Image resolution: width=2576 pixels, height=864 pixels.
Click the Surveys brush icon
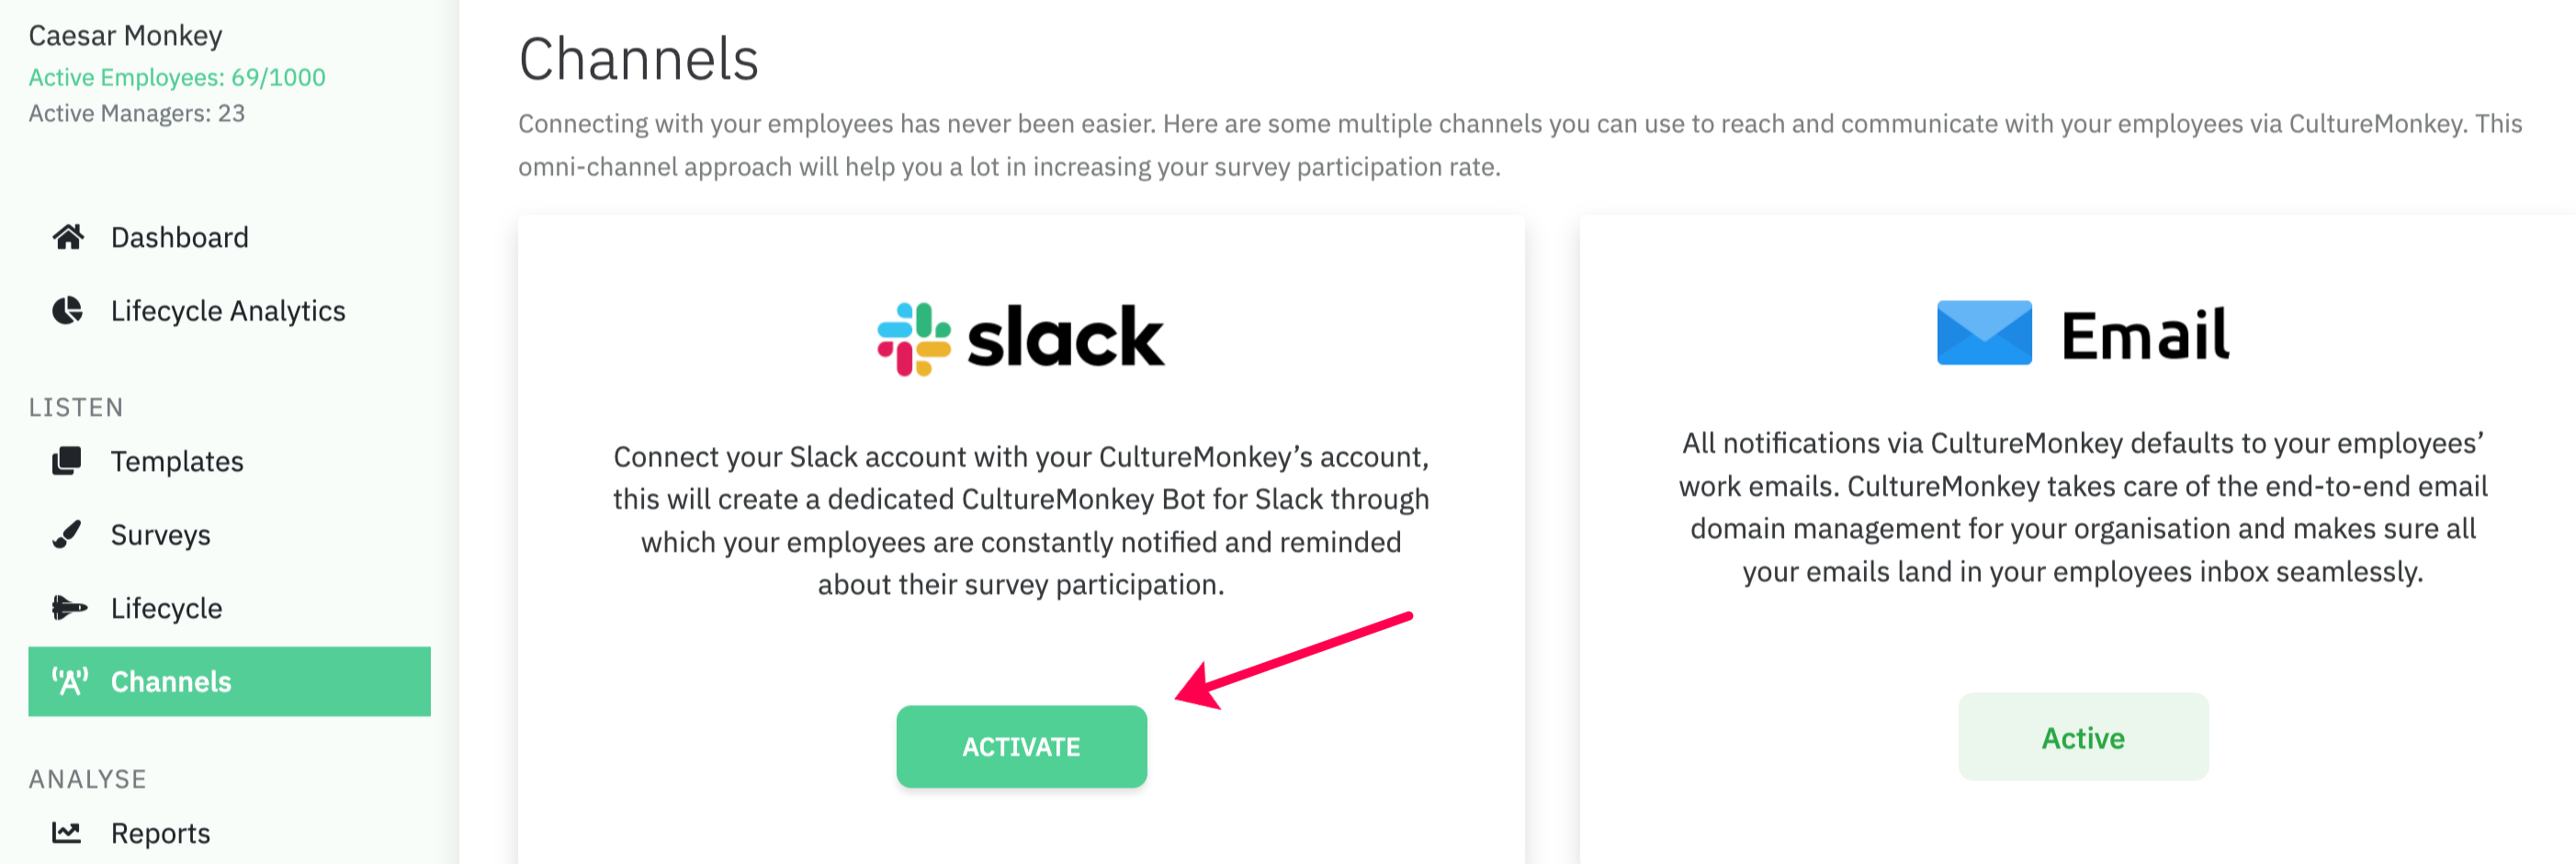(x=67, y=535)
